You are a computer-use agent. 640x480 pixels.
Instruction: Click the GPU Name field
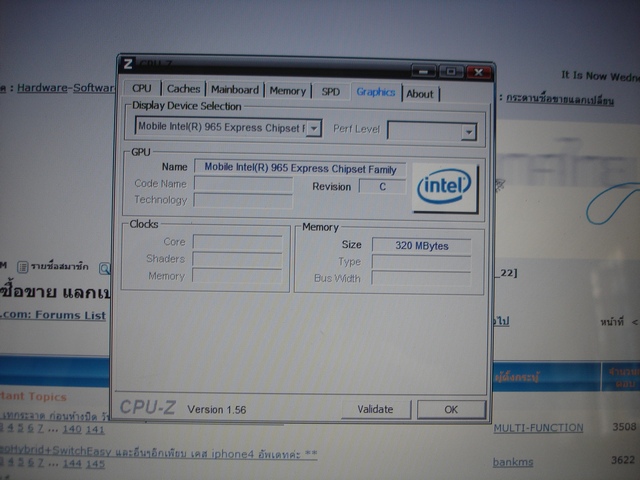(300, 168)
